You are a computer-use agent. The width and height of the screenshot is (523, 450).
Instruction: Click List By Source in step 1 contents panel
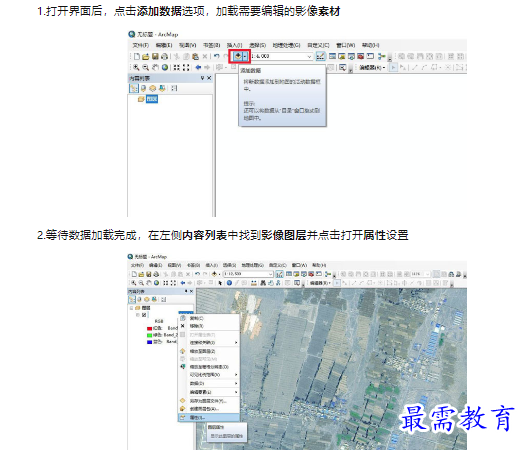coord(143,88)
